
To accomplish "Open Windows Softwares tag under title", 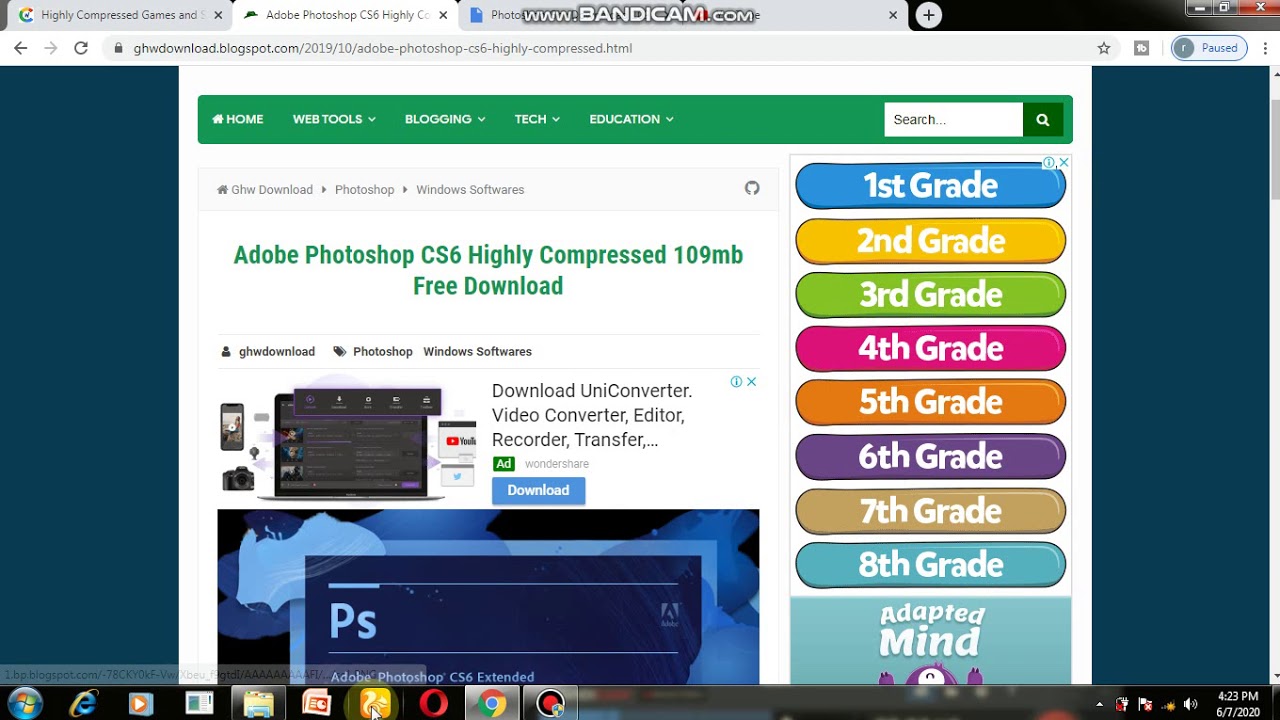I will [x=477, y=351].
